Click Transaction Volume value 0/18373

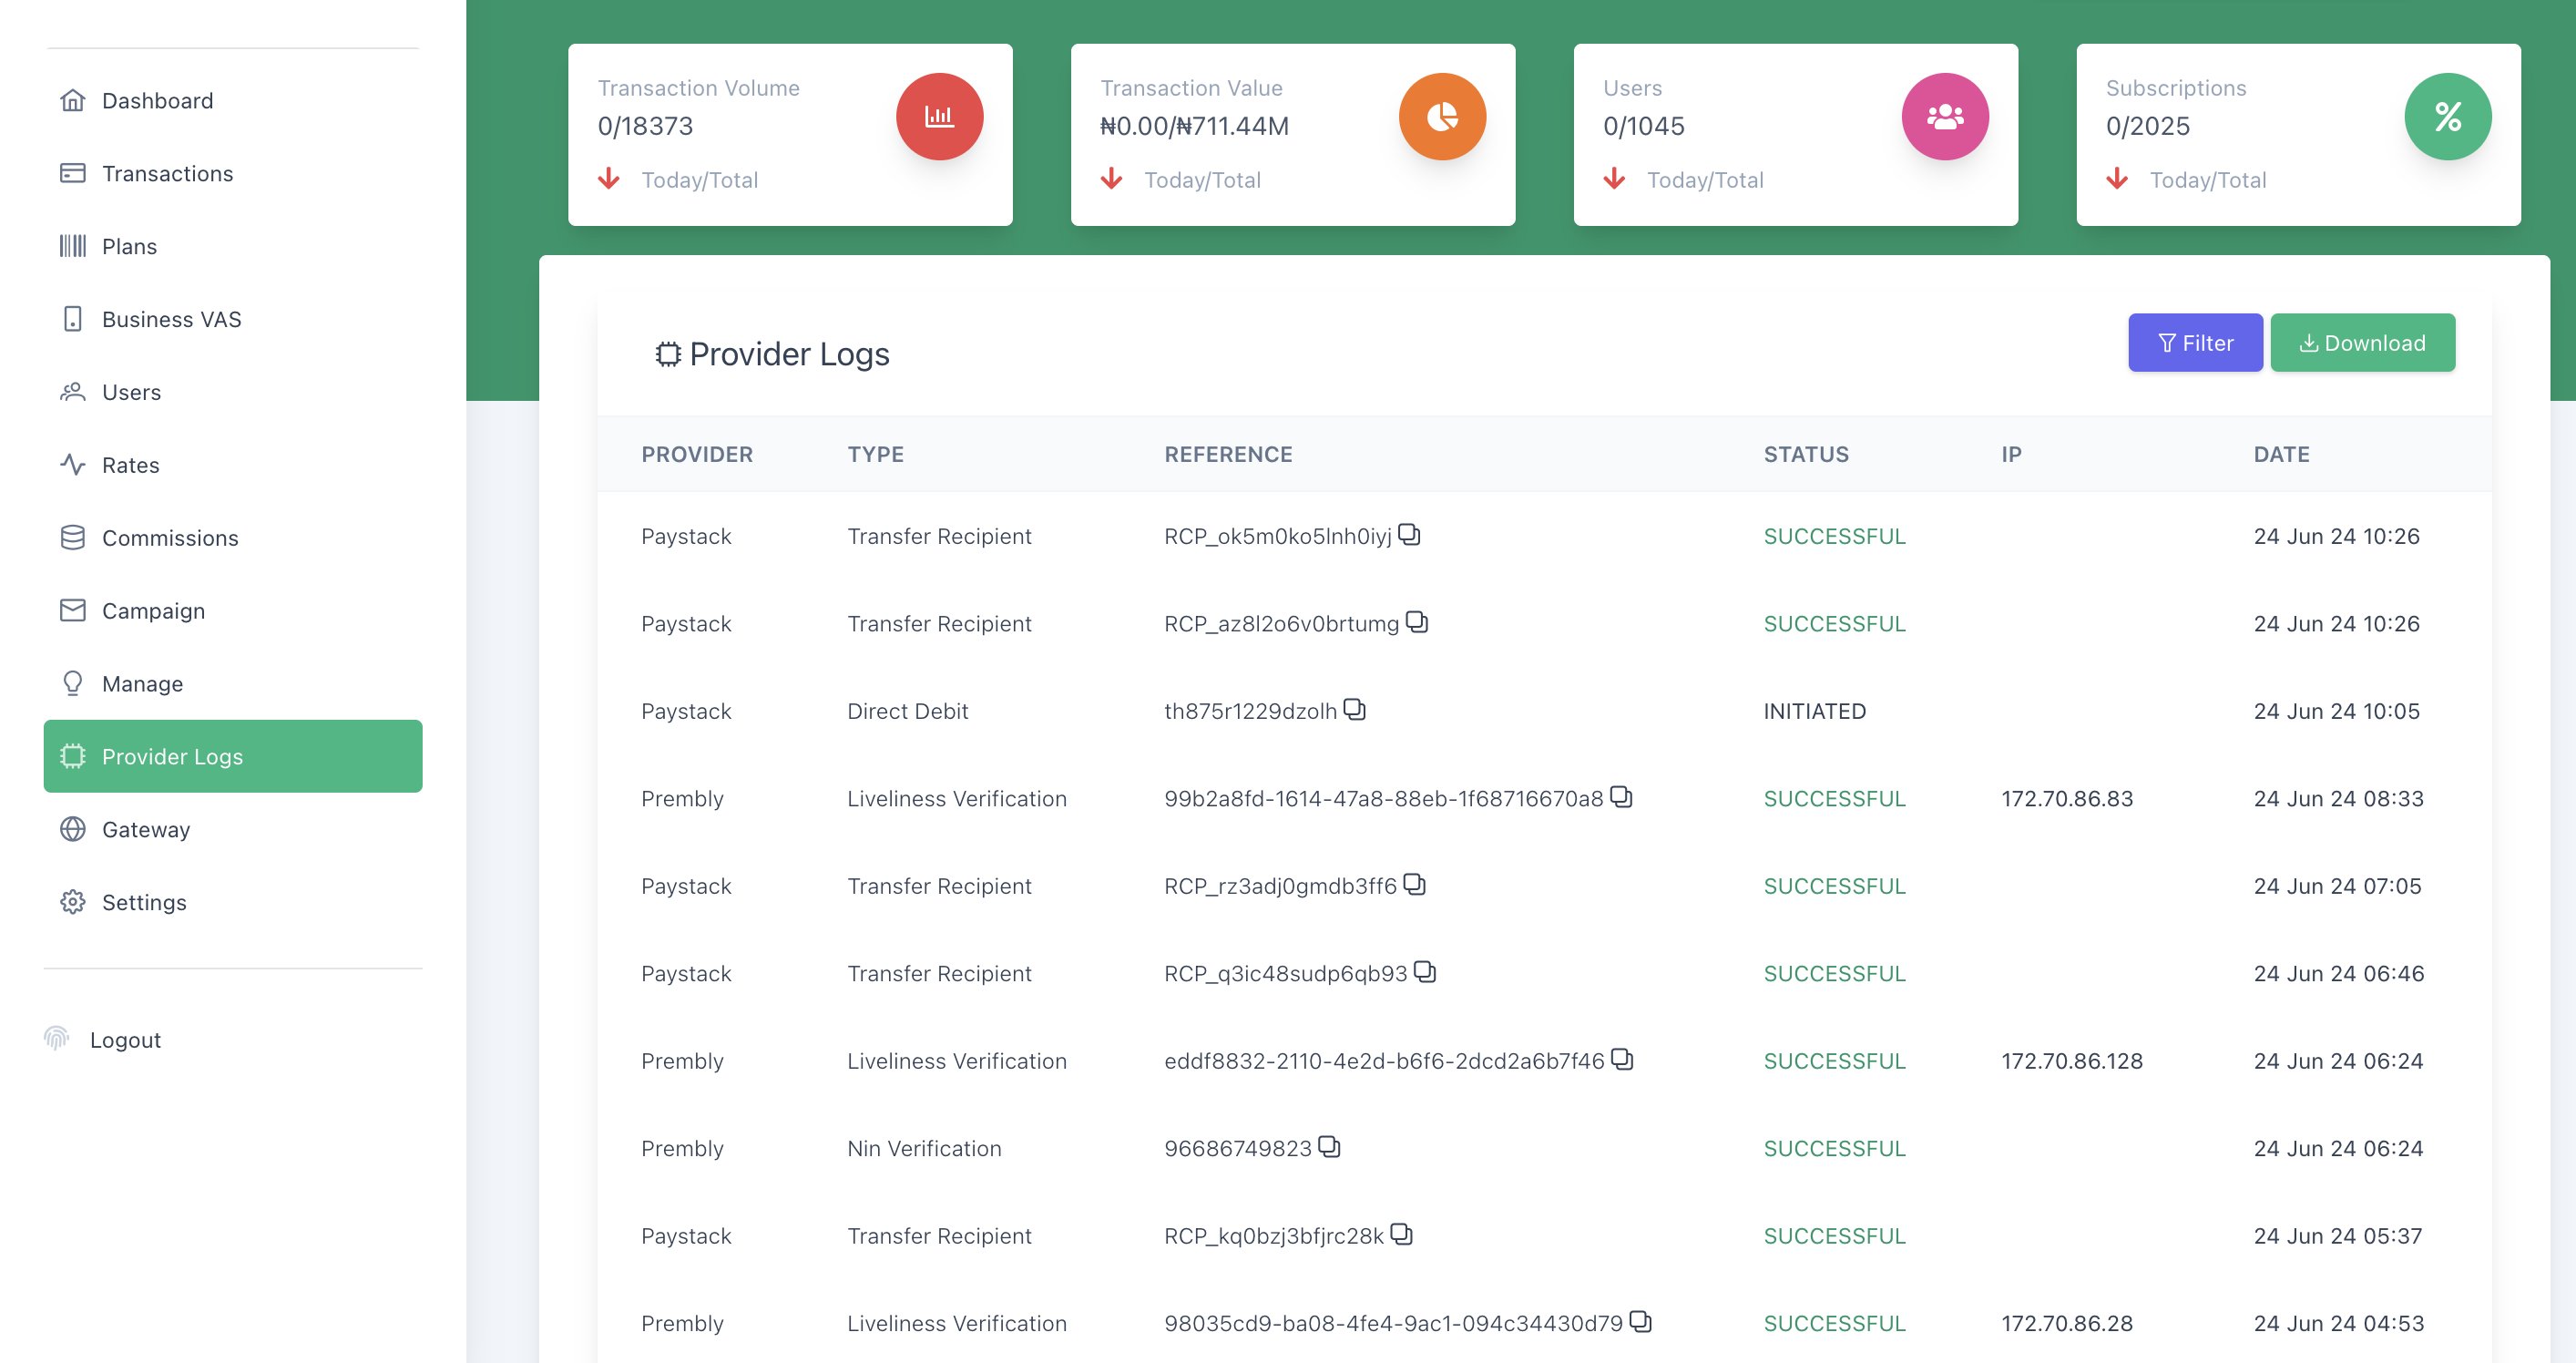645,126
